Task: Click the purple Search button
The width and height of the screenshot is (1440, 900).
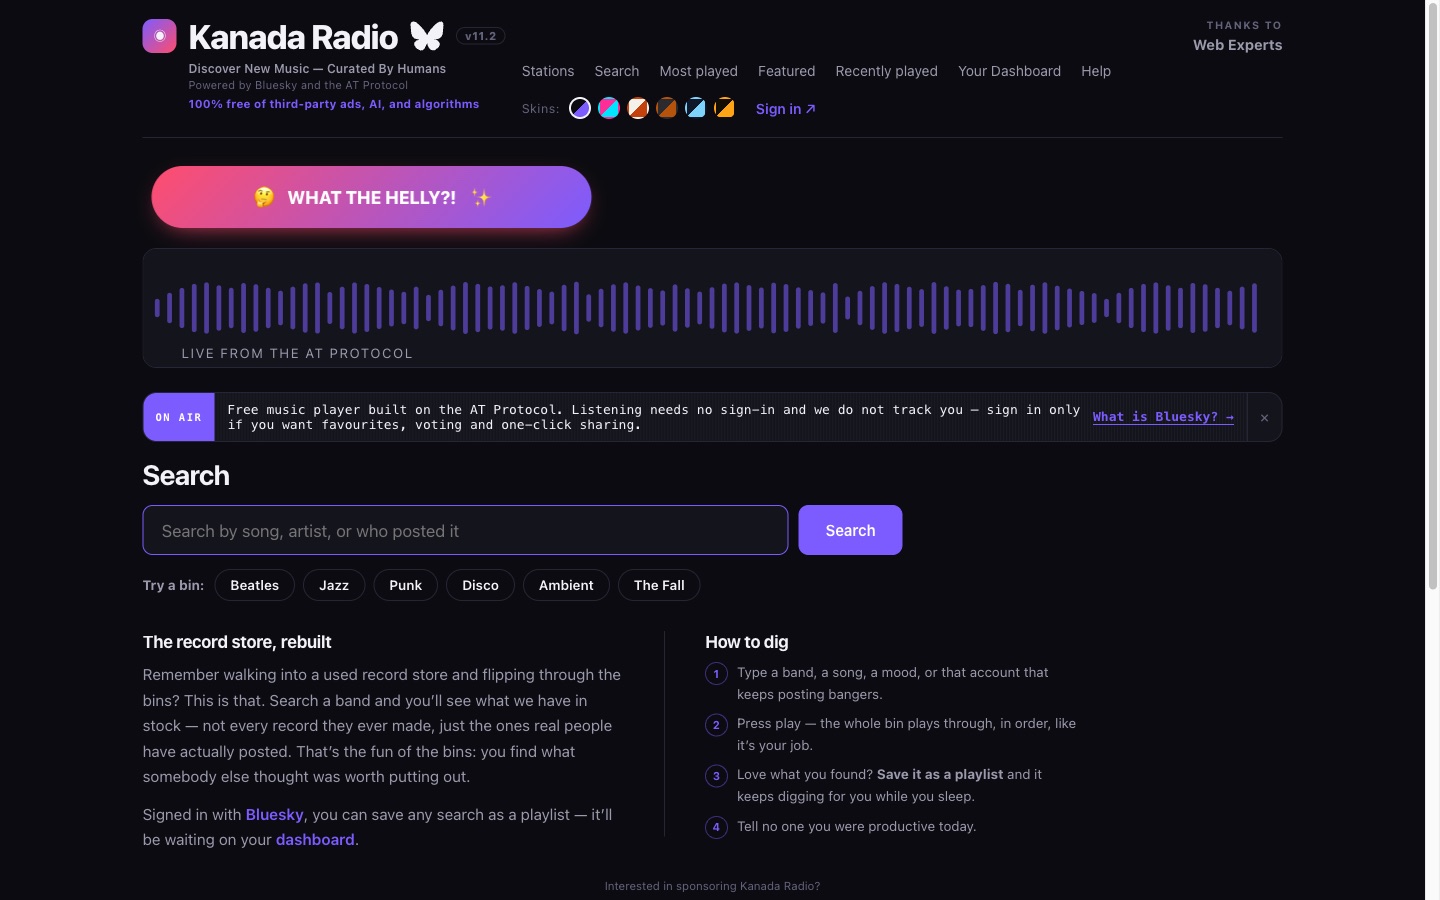Action: tap(850, 530)
